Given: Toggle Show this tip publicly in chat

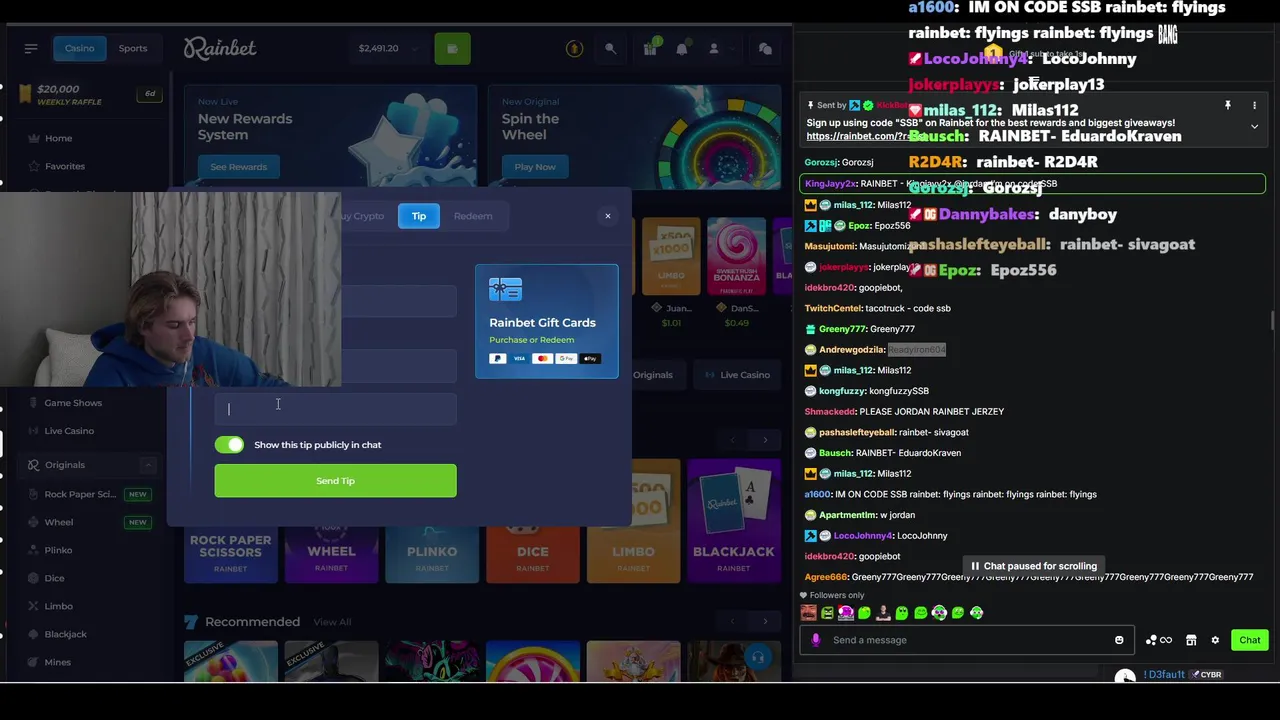Looking at the screenshot, I should pyautogui.click(x=229, y=445).
